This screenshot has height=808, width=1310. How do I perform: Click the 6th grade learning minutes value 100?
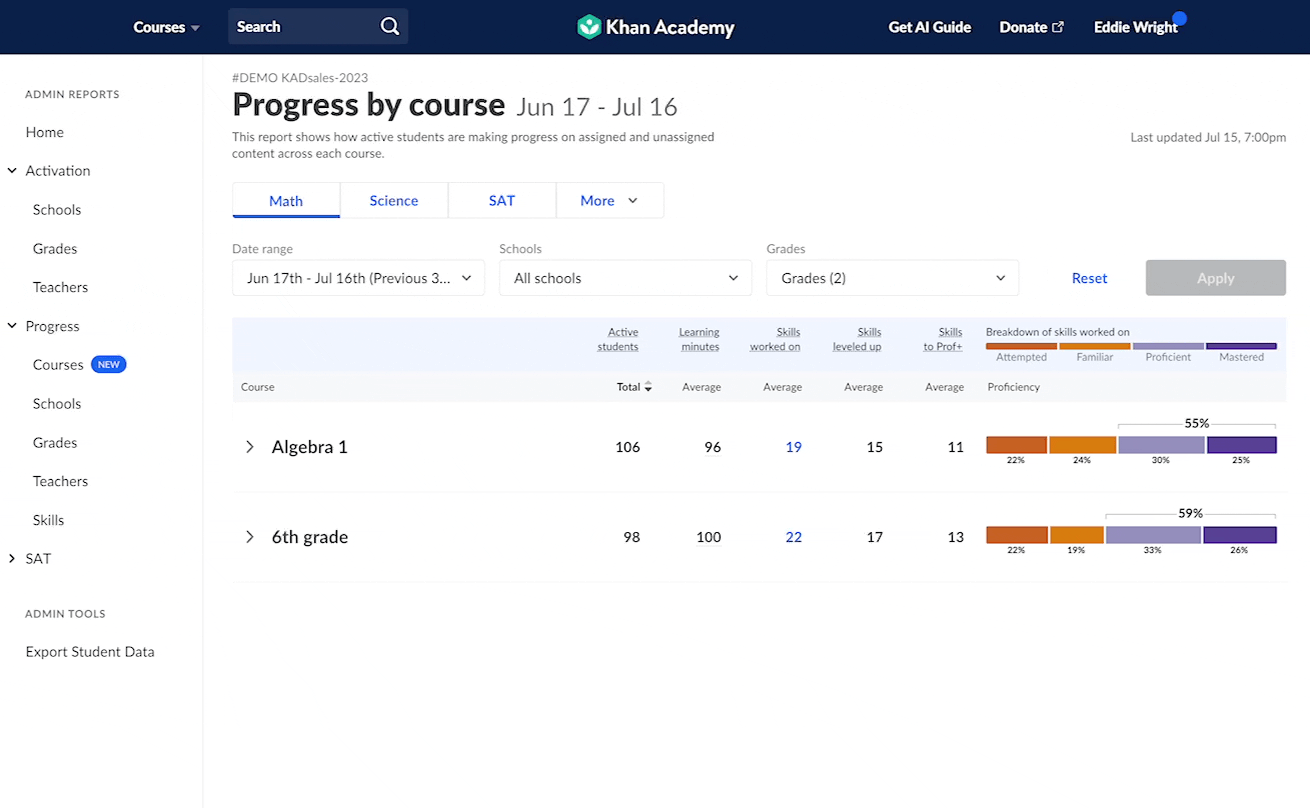pos(709,537)
